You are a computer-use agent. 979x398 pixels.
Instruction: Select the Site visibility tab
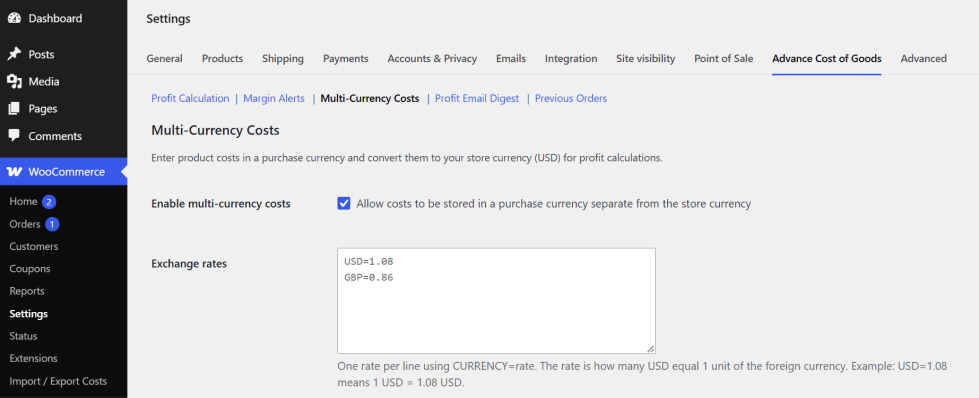pyautogui.click(x=646, y=59)
